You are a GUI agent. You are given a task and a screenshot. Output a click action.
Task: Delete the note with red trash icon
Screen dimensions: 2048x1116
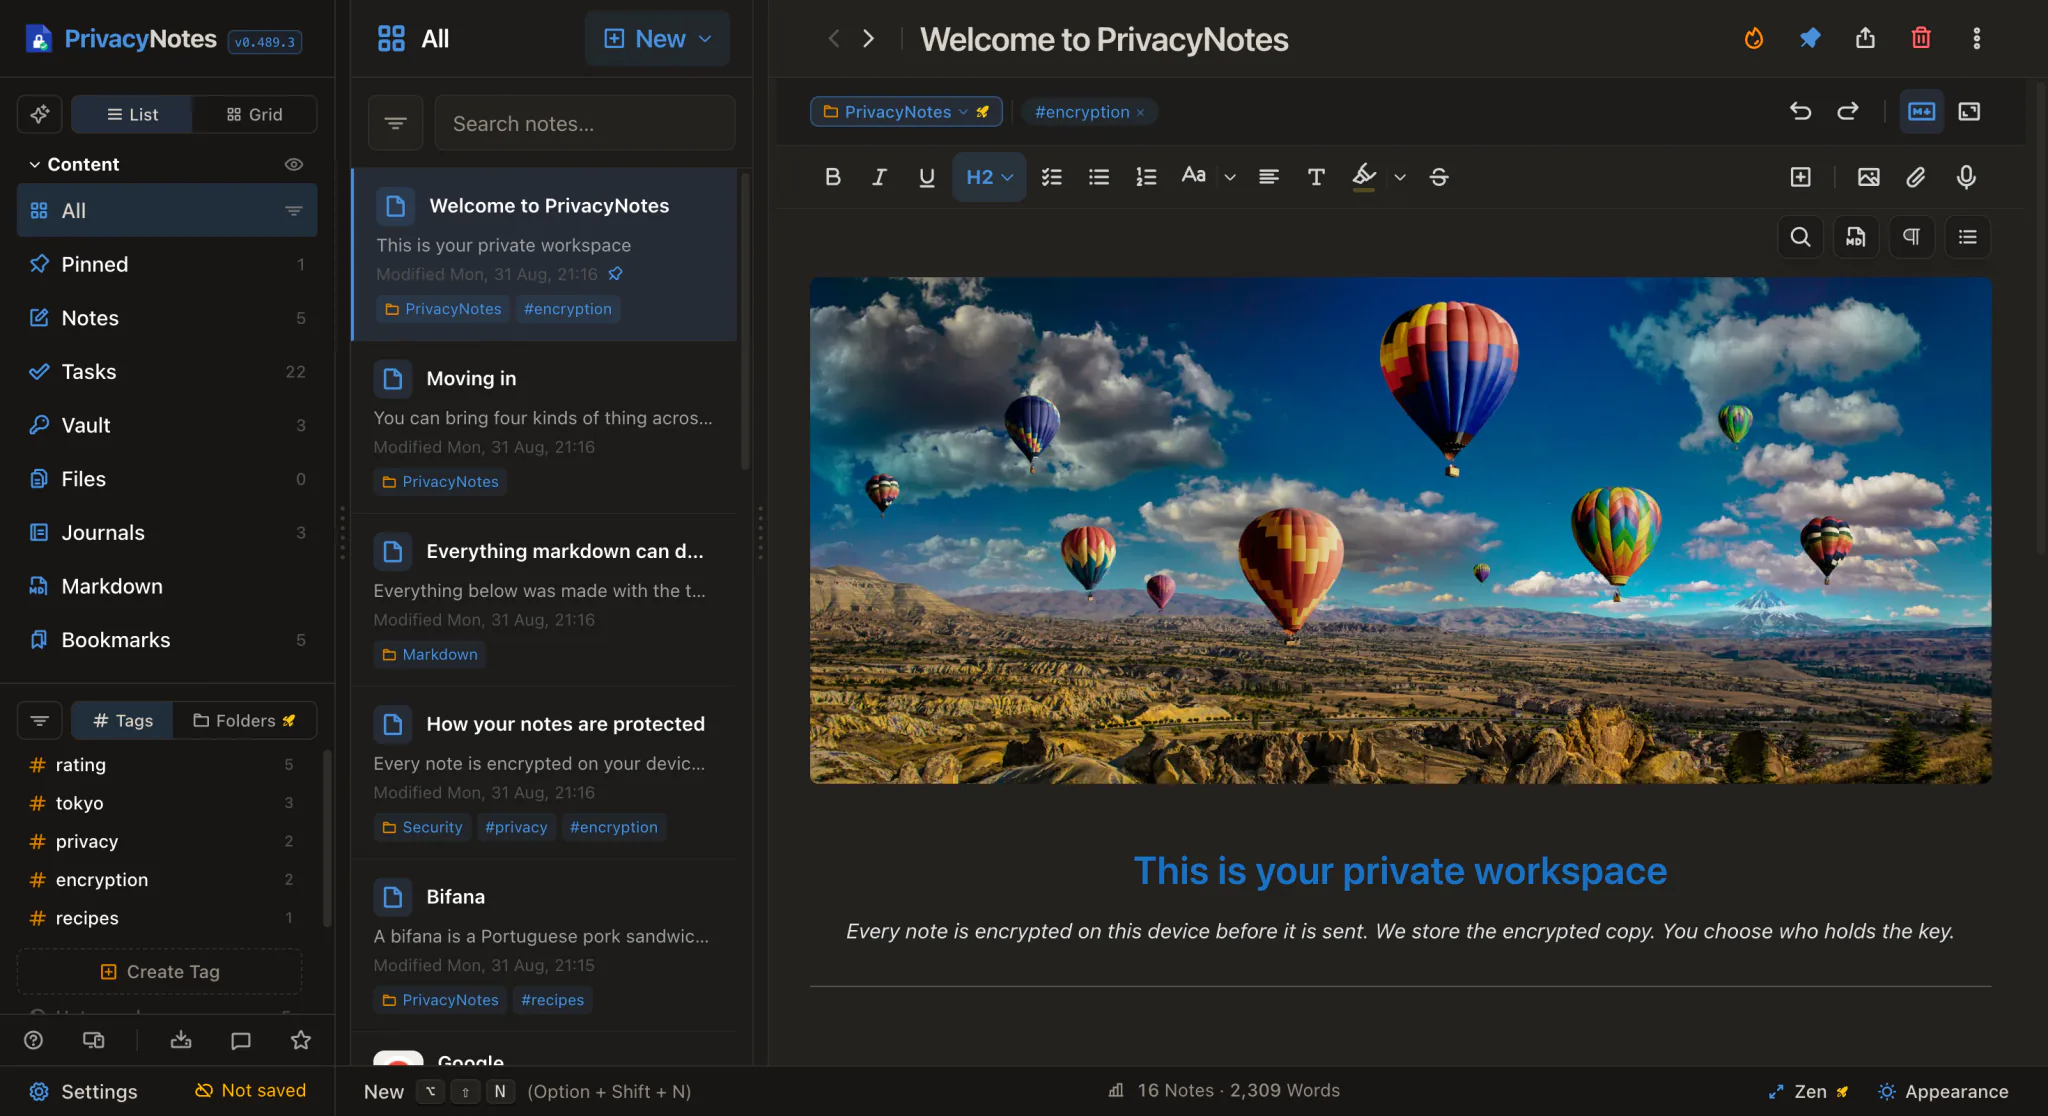pyautogui.click(x=1921, y=38)
